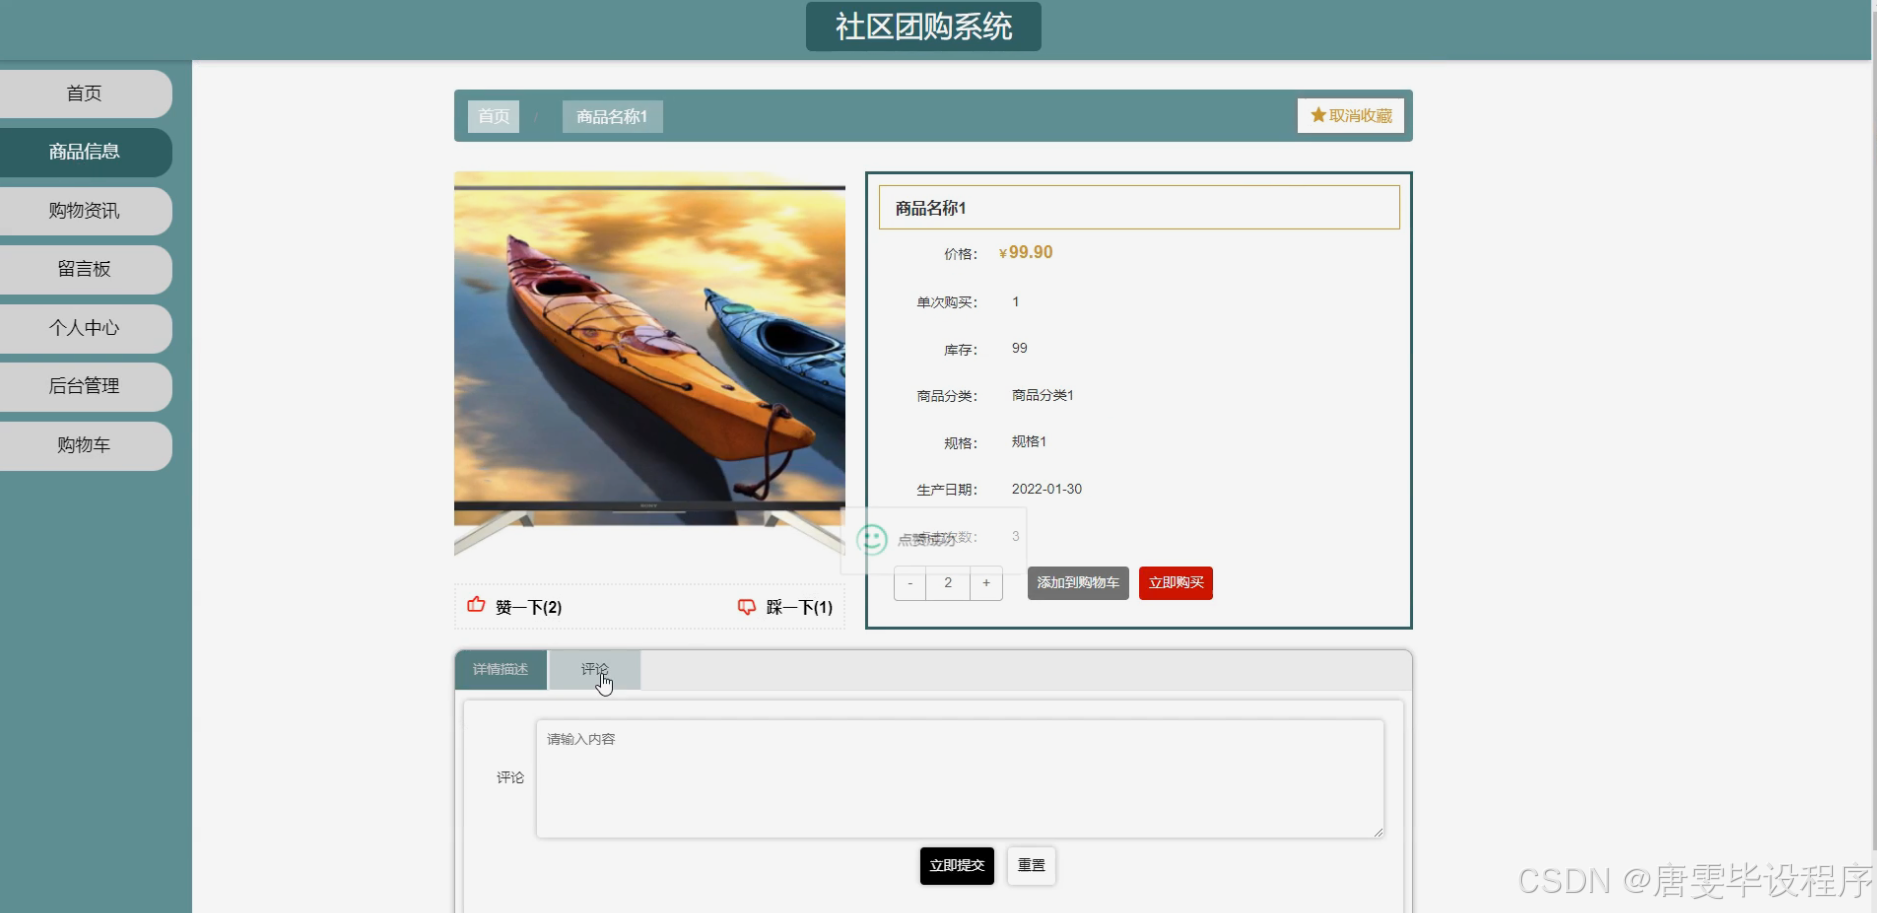
Task: Click the kayak product image
Action: [650, 364]
